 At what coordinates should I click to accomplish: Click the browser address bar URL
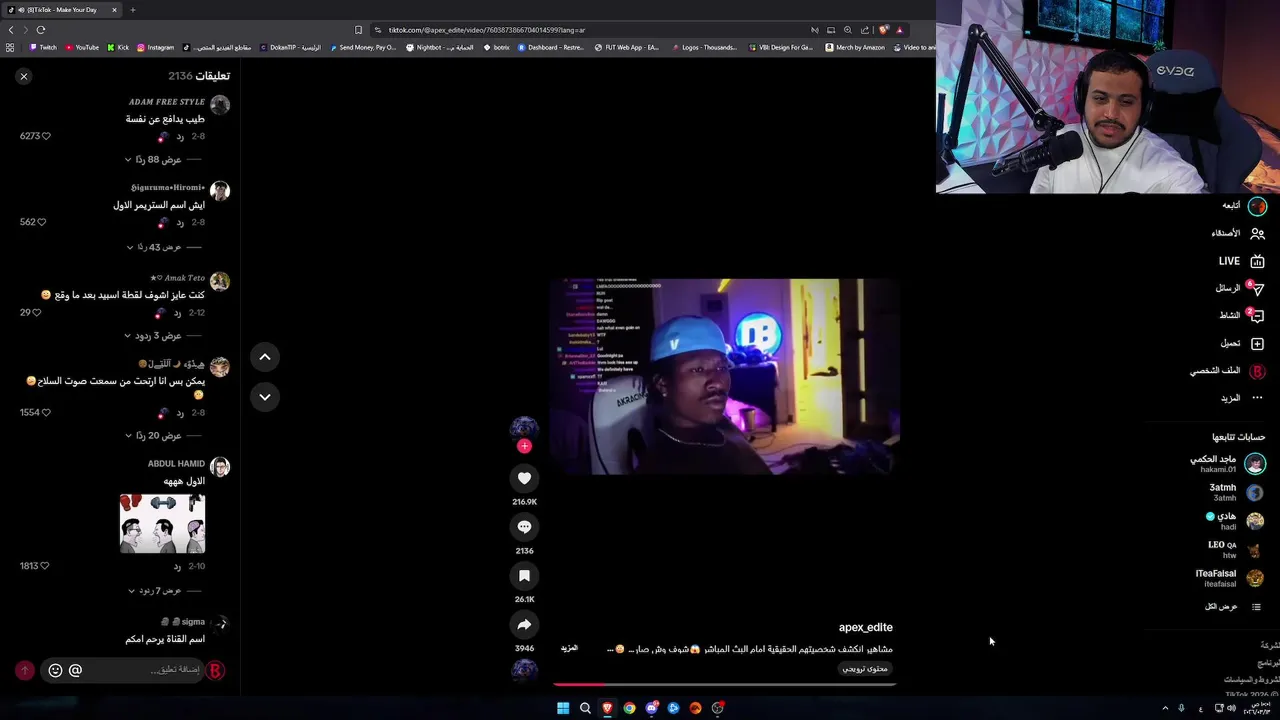click(486, 30)
